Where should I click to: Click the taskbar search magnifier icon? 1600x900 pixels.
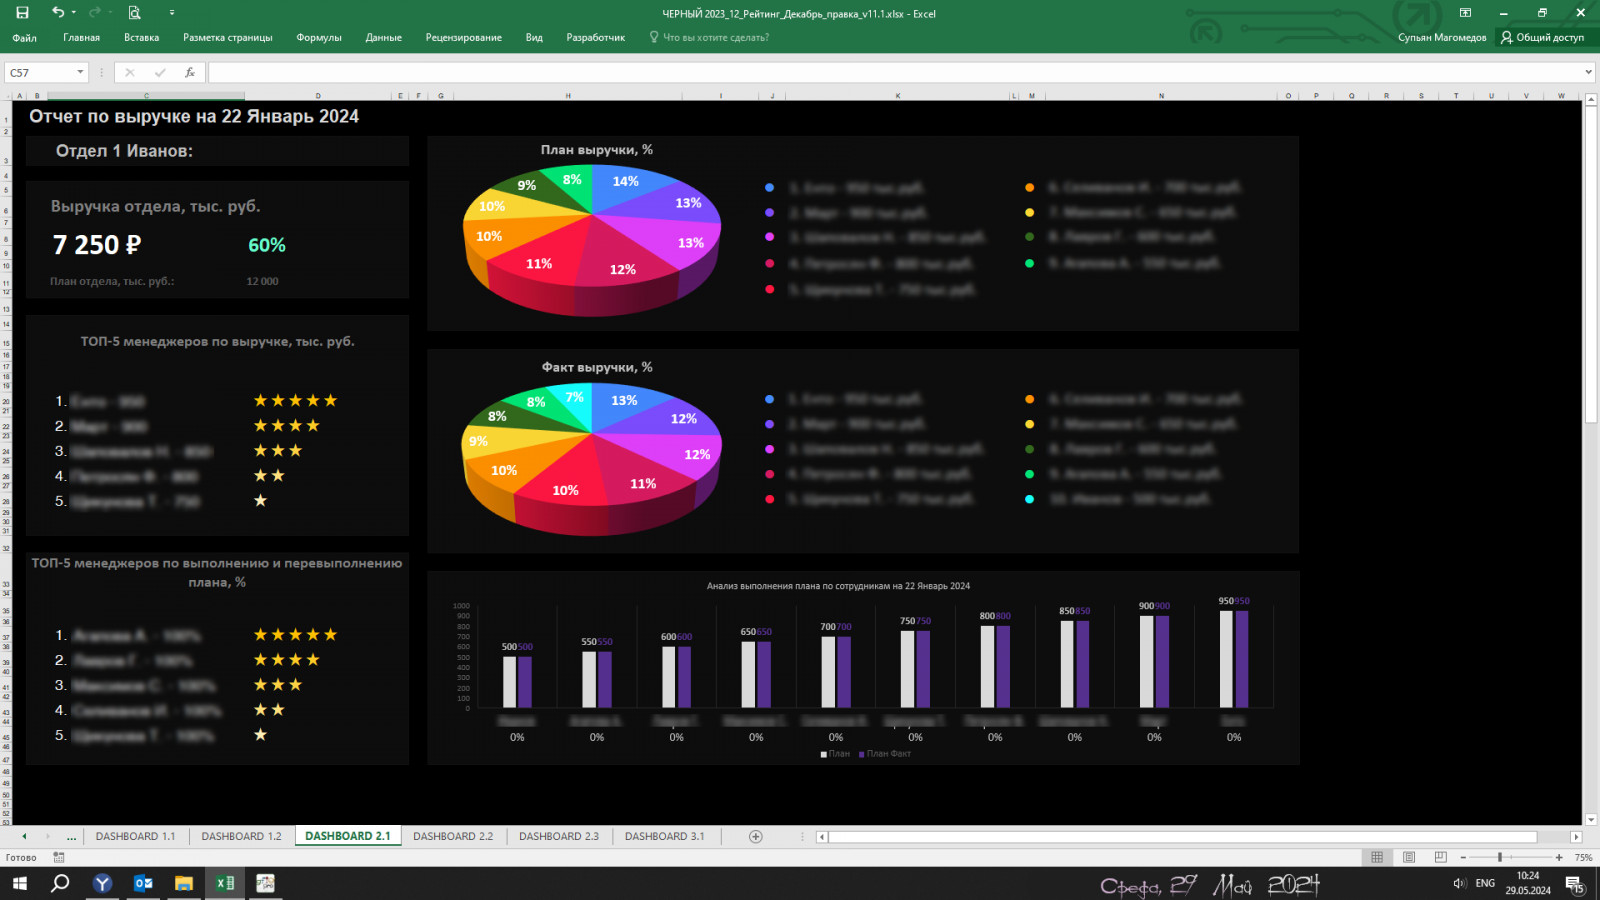point(60,883)
